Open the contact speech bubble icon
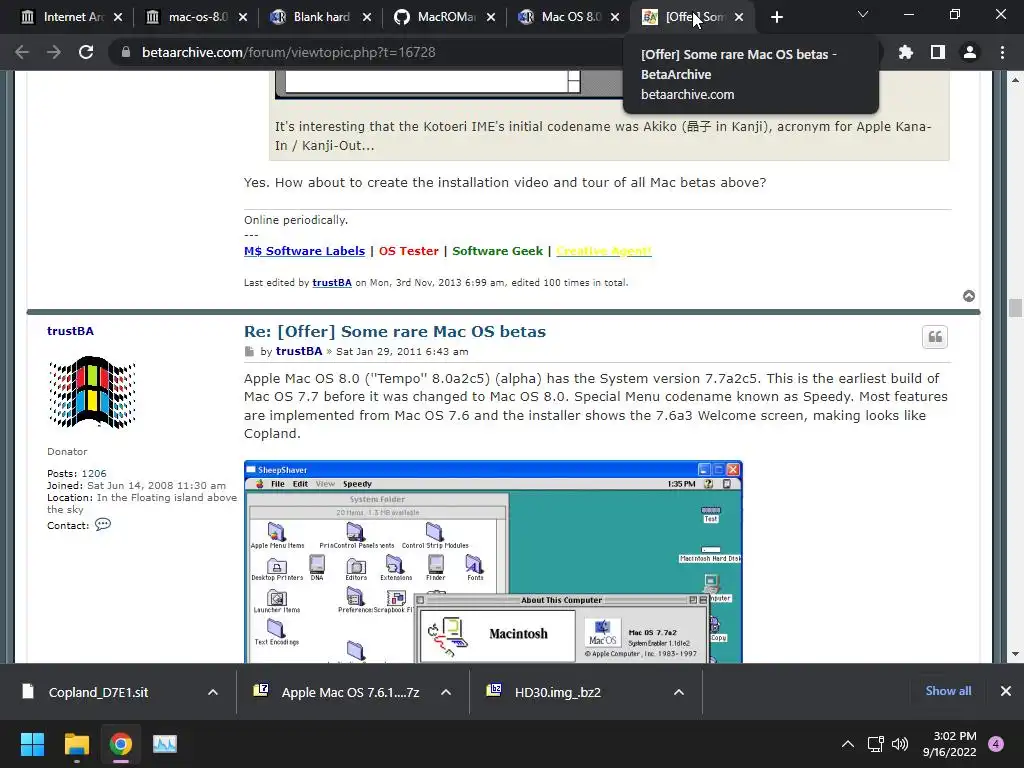Image resolution: width=1024 pixels, height=768 pixels. 103,524
